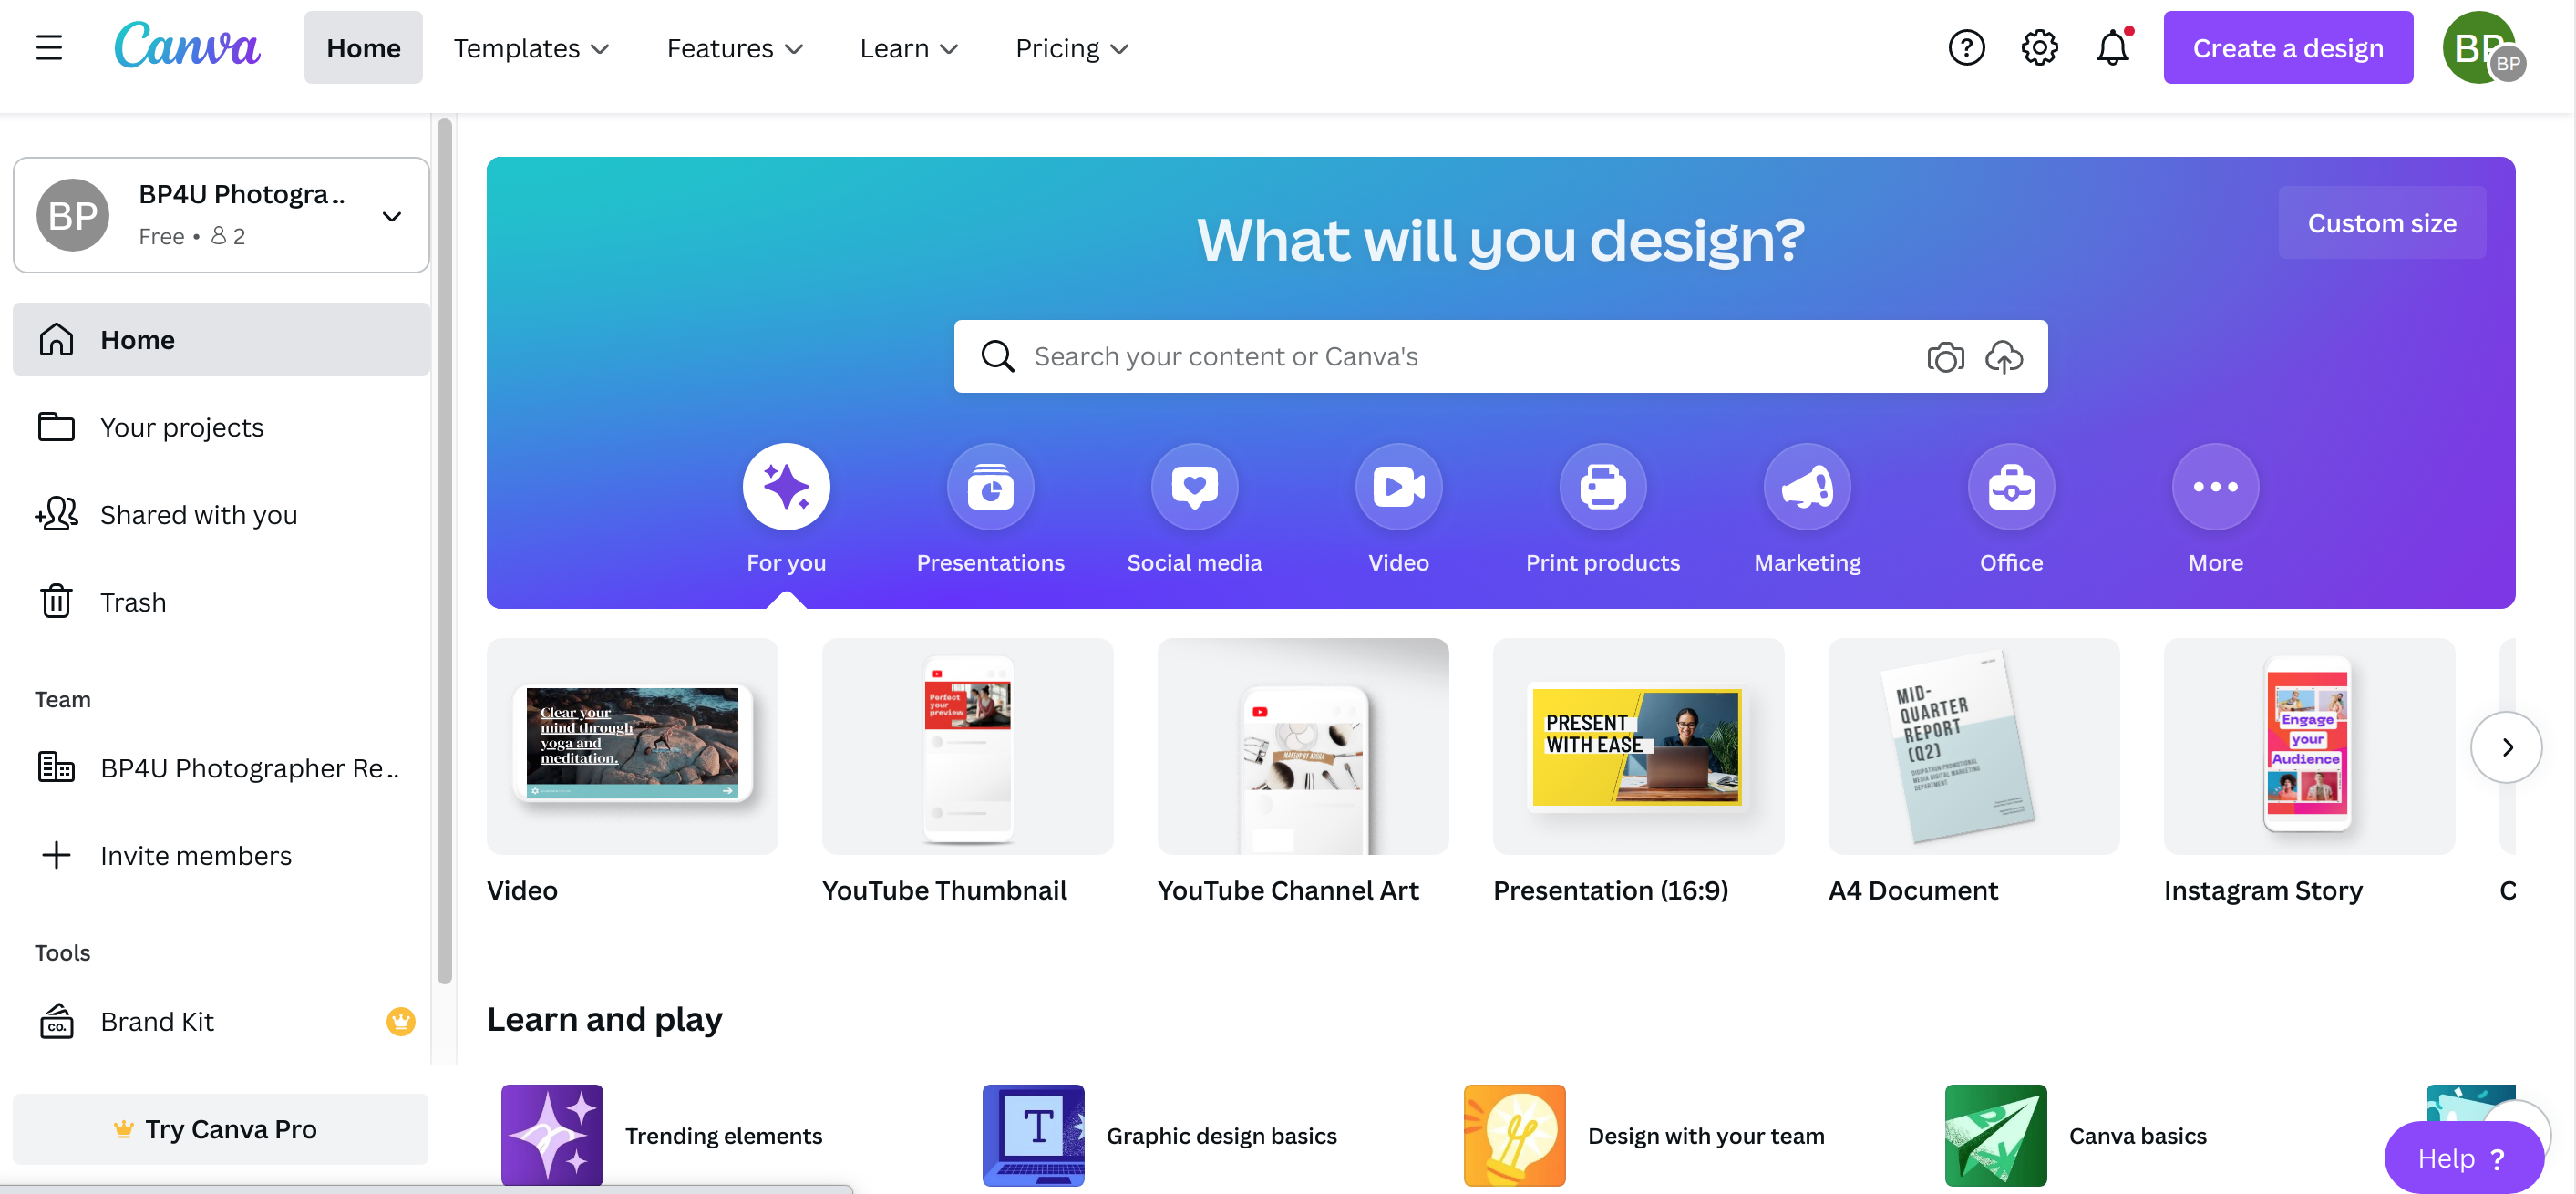The image size is (2576, 1194).
Task: Select the Marketing megaphone icon
Action: (1807, 487)
